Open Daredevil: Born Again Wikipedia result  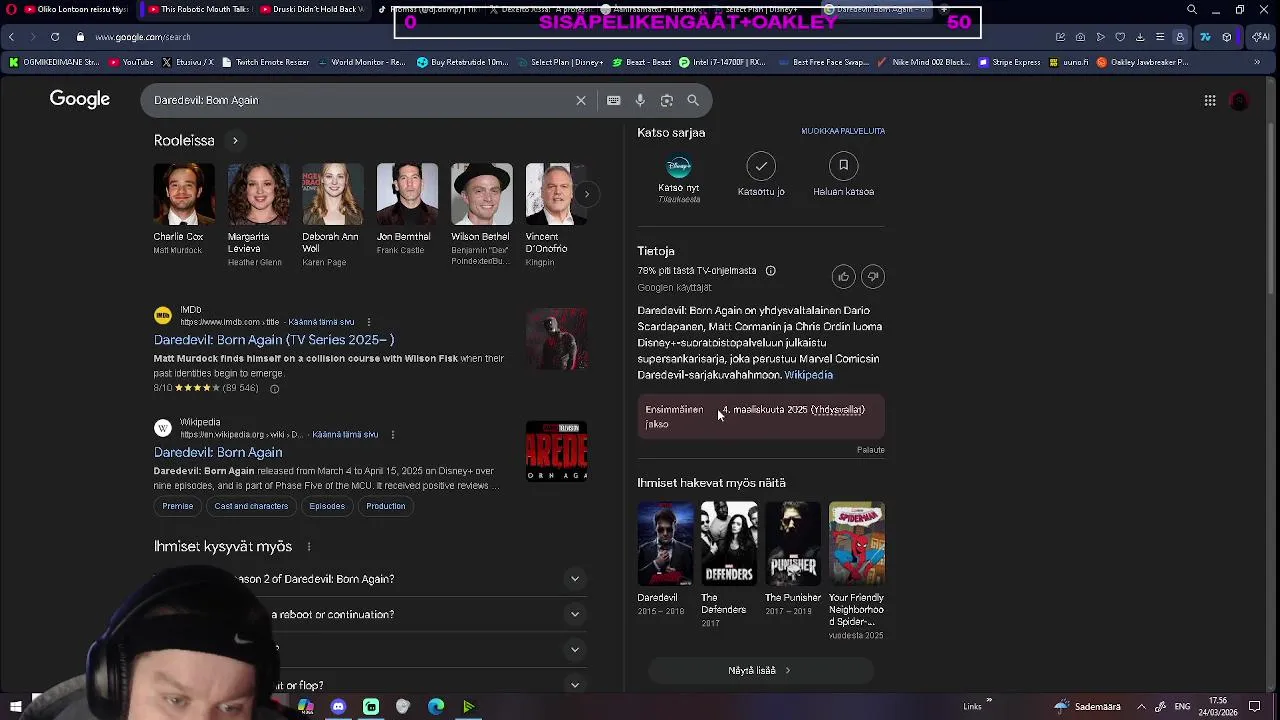tap(218, 452)
